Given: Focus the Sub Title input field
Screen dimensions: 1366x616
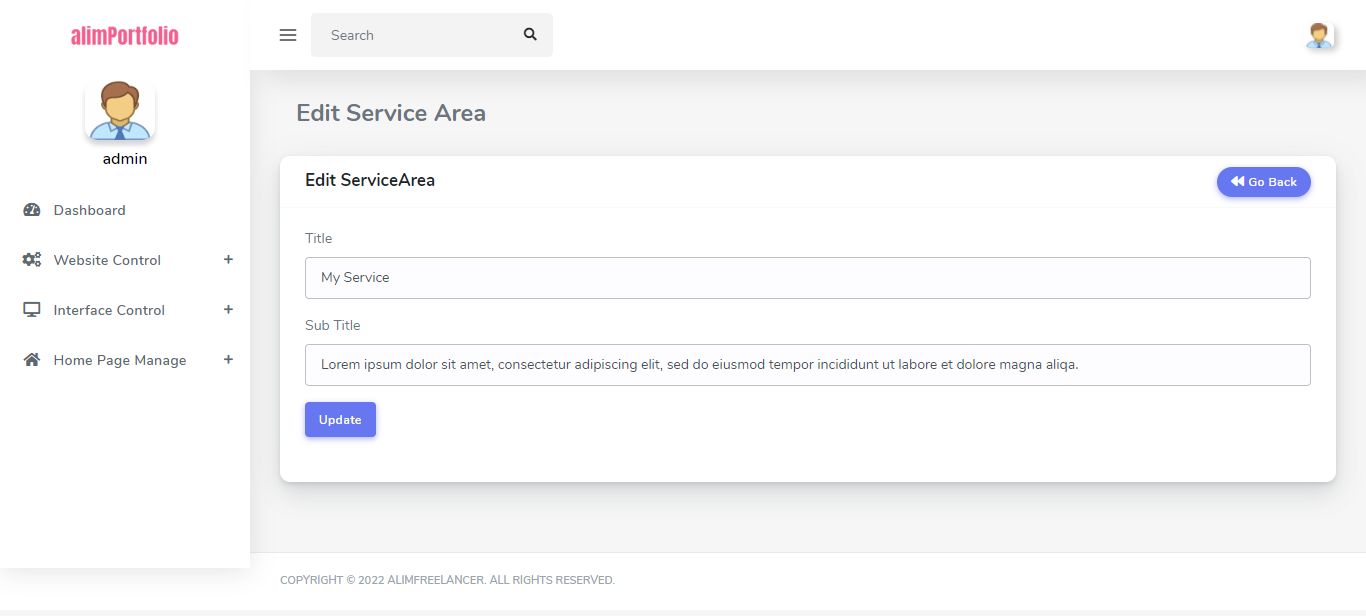Looking at the screenshot, I should pos(807,365).
